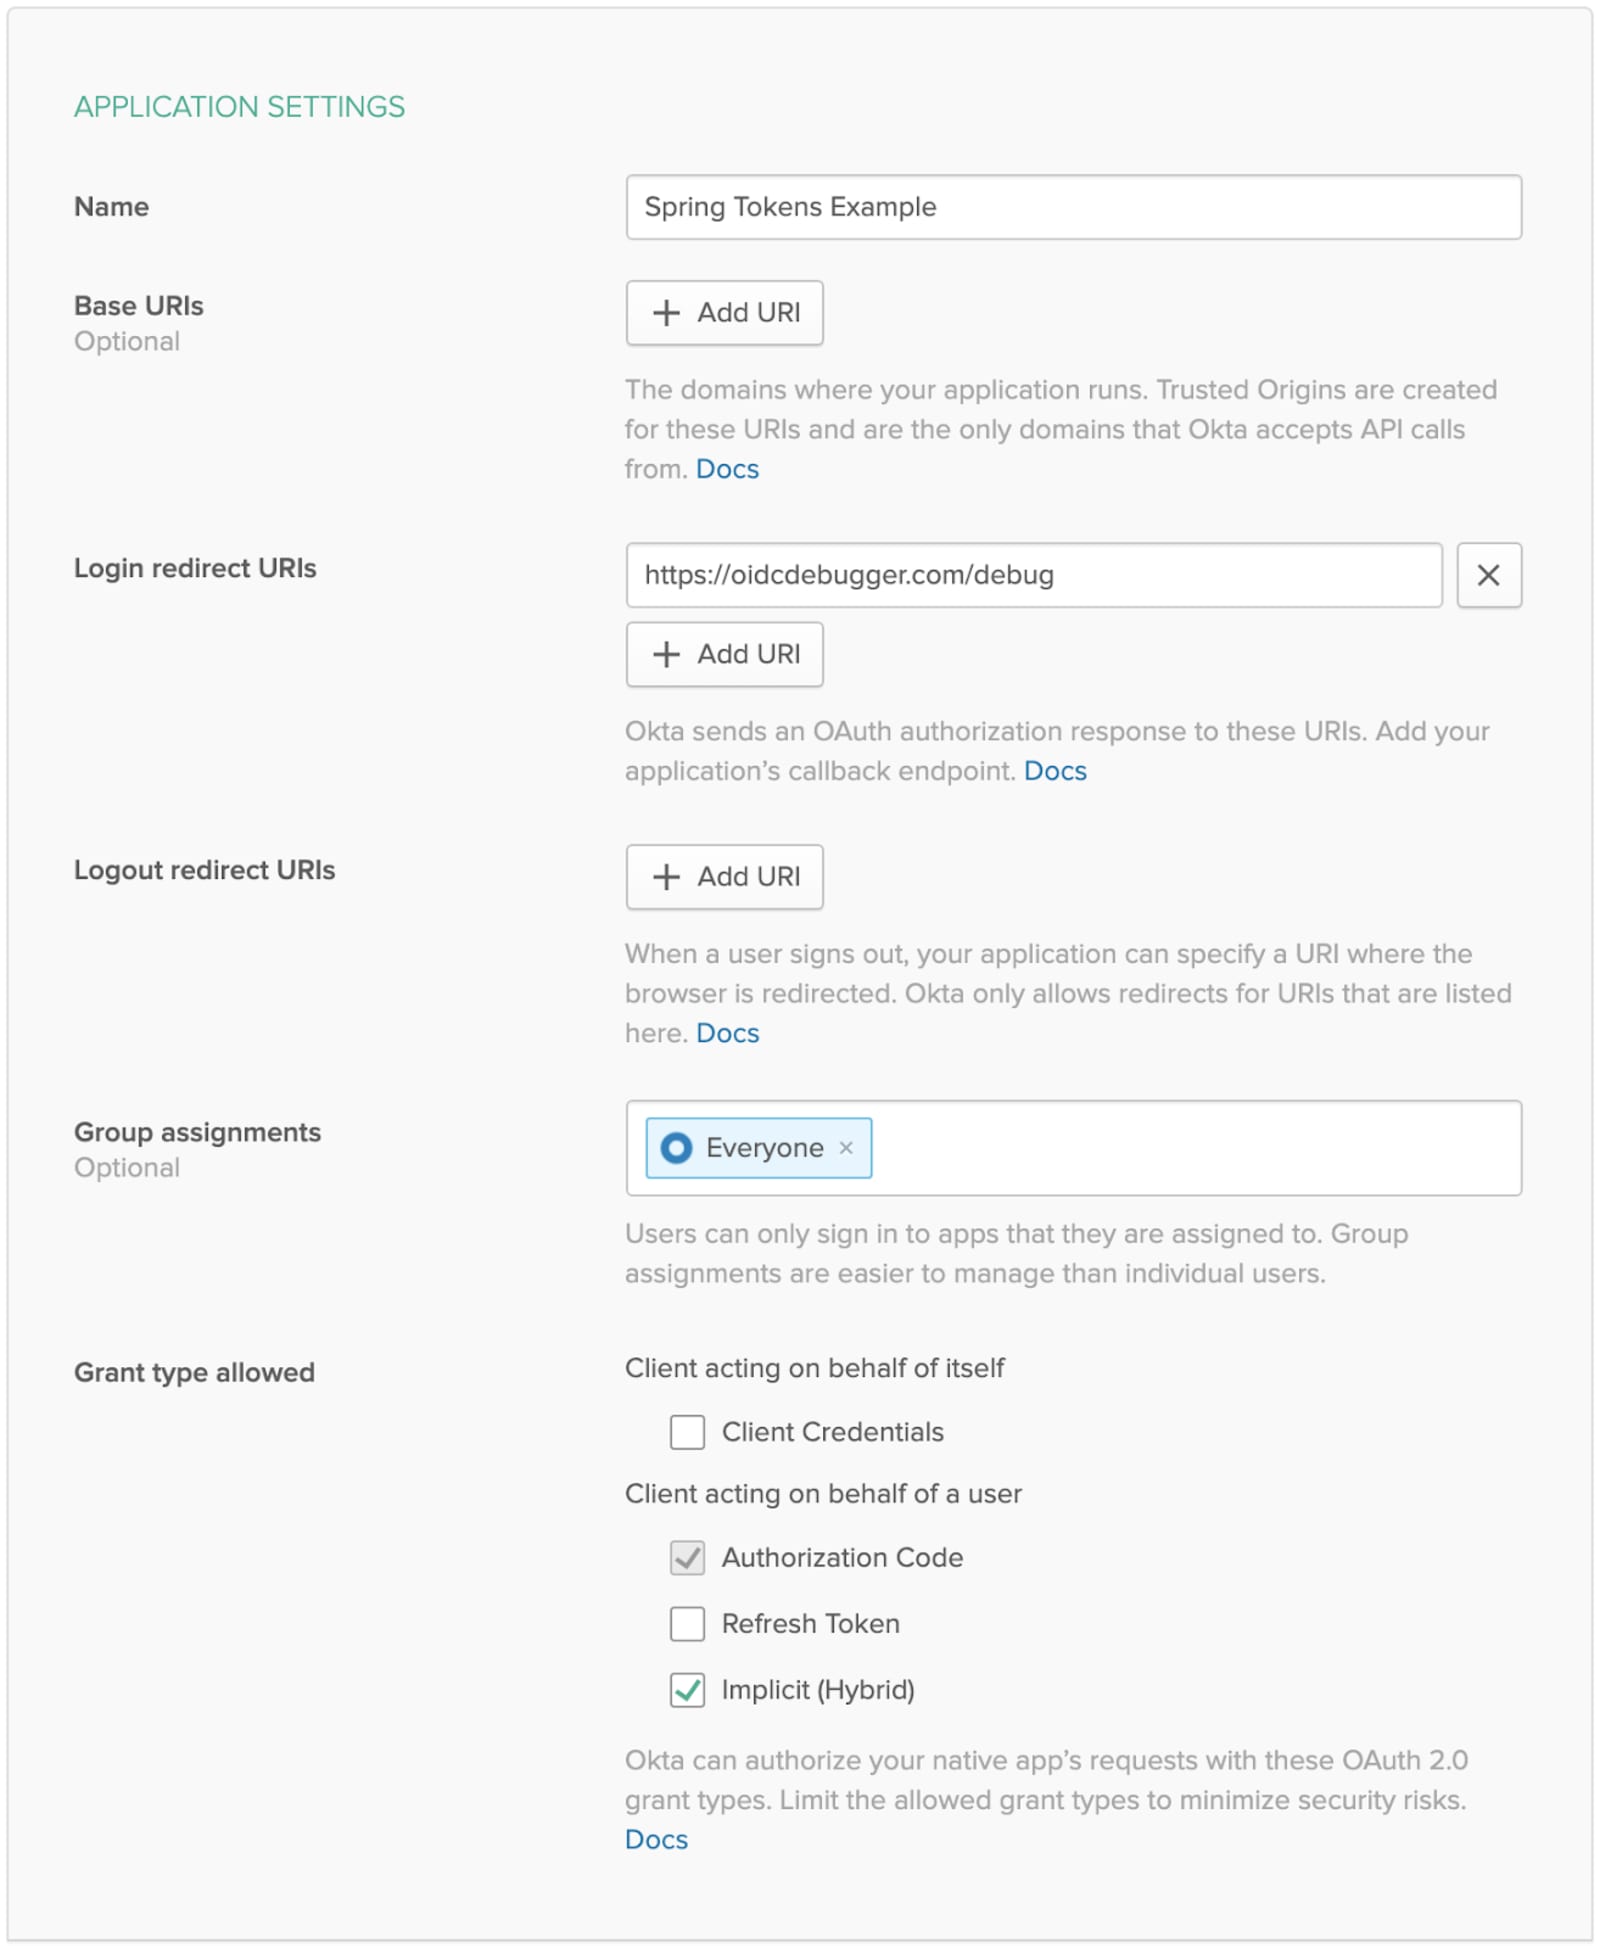Check the Refresh Token grant type
The height and width of the screenshot is (1948, 1600).
click(x=686, y=1624)
